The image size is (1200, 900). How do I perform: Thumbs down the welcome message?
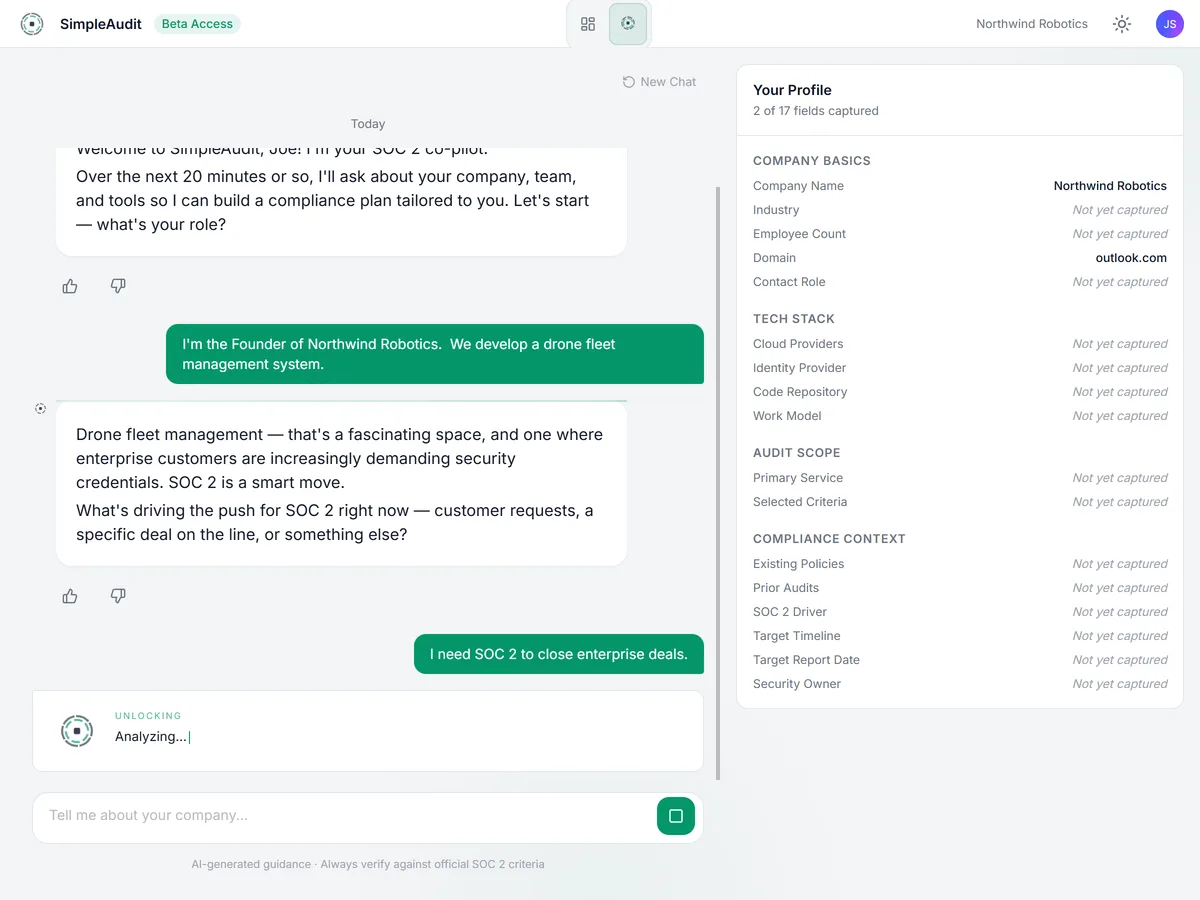coord(118,286)
